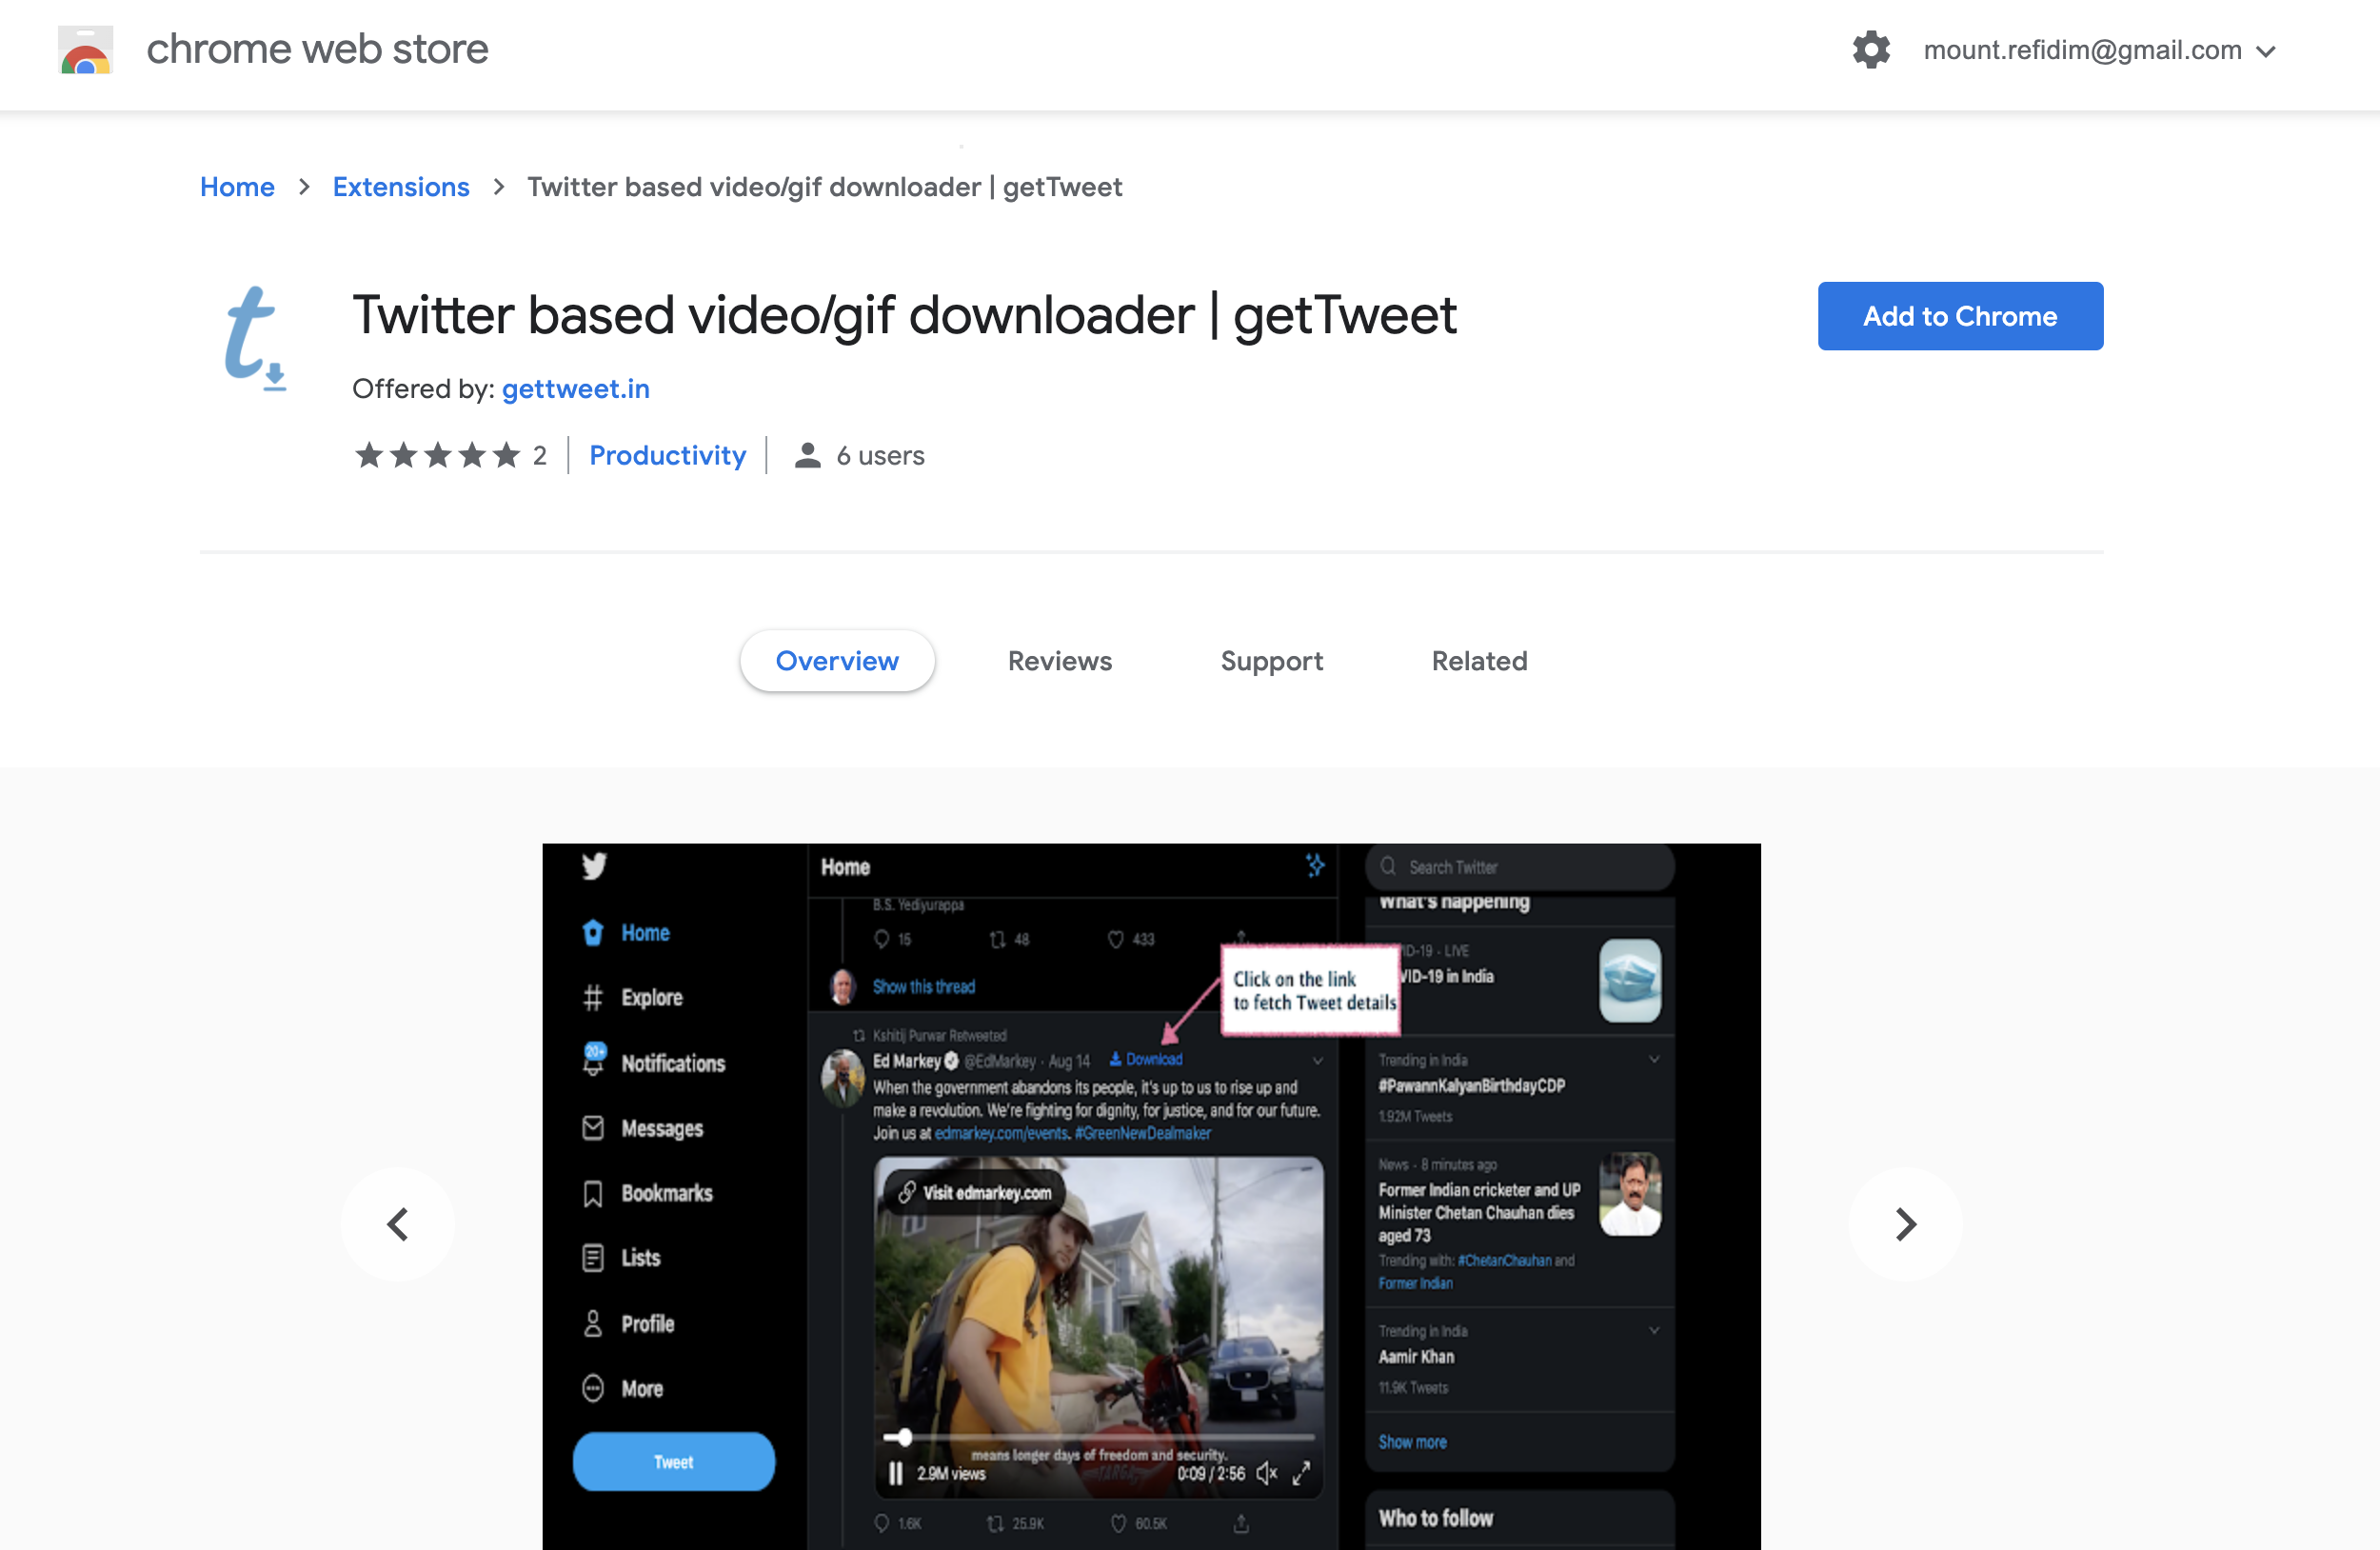Click the right carousel arrow

[1904, 1223]
